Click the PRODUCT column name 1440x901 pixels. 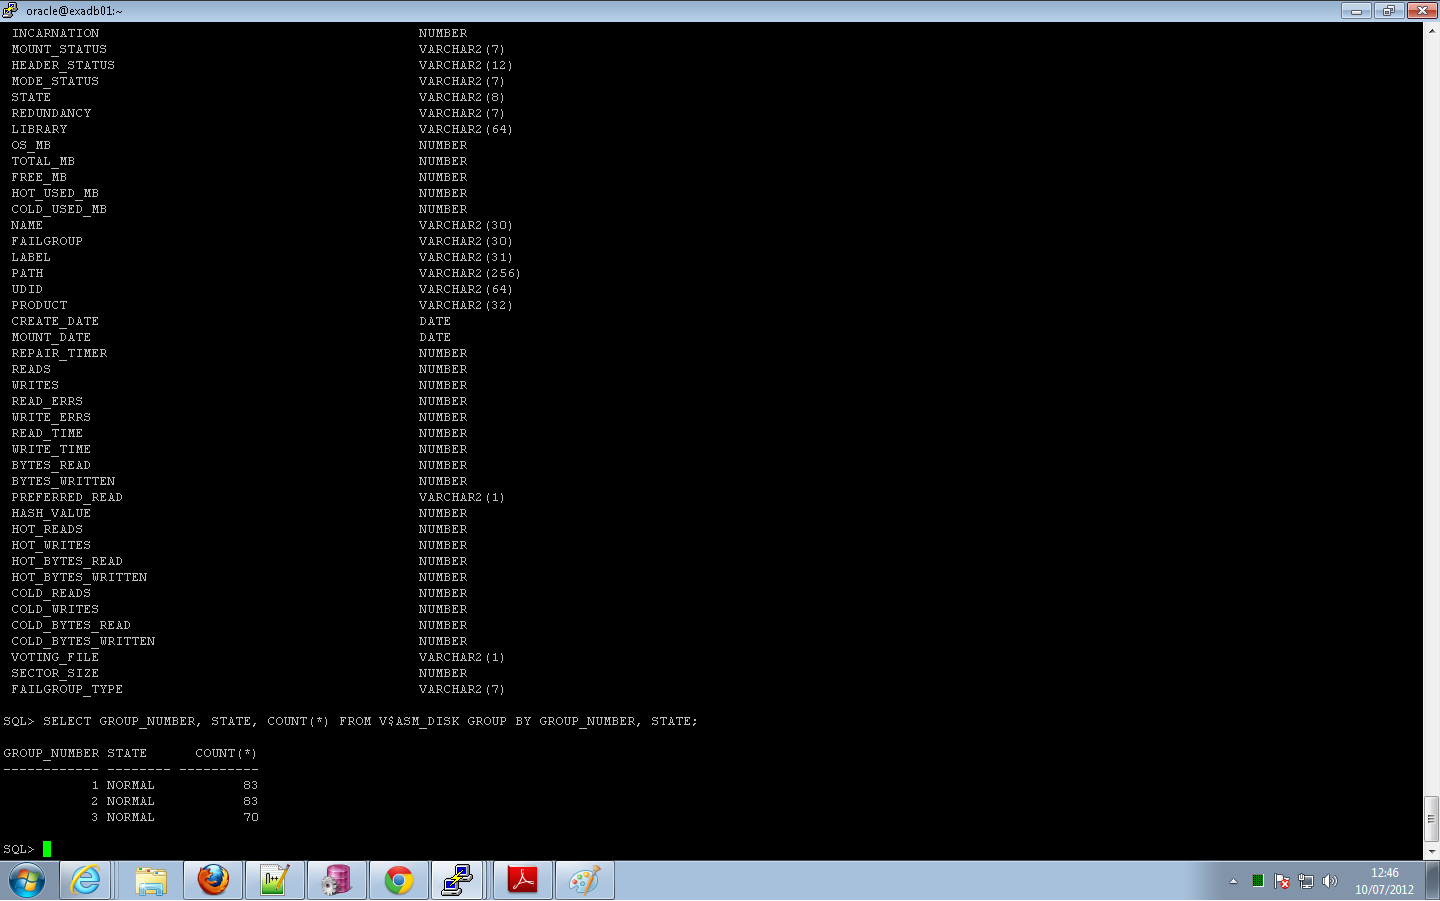point(39,305)
